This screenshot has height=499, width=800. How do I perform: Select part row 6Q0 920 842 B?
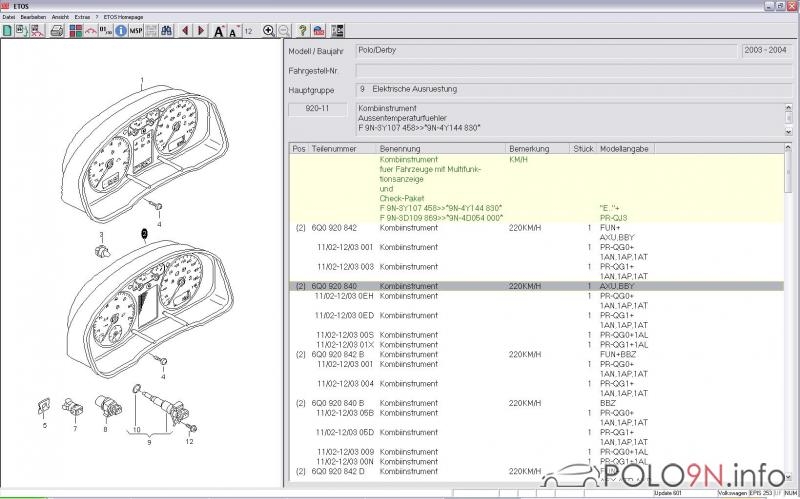click(x=338, y=354)
